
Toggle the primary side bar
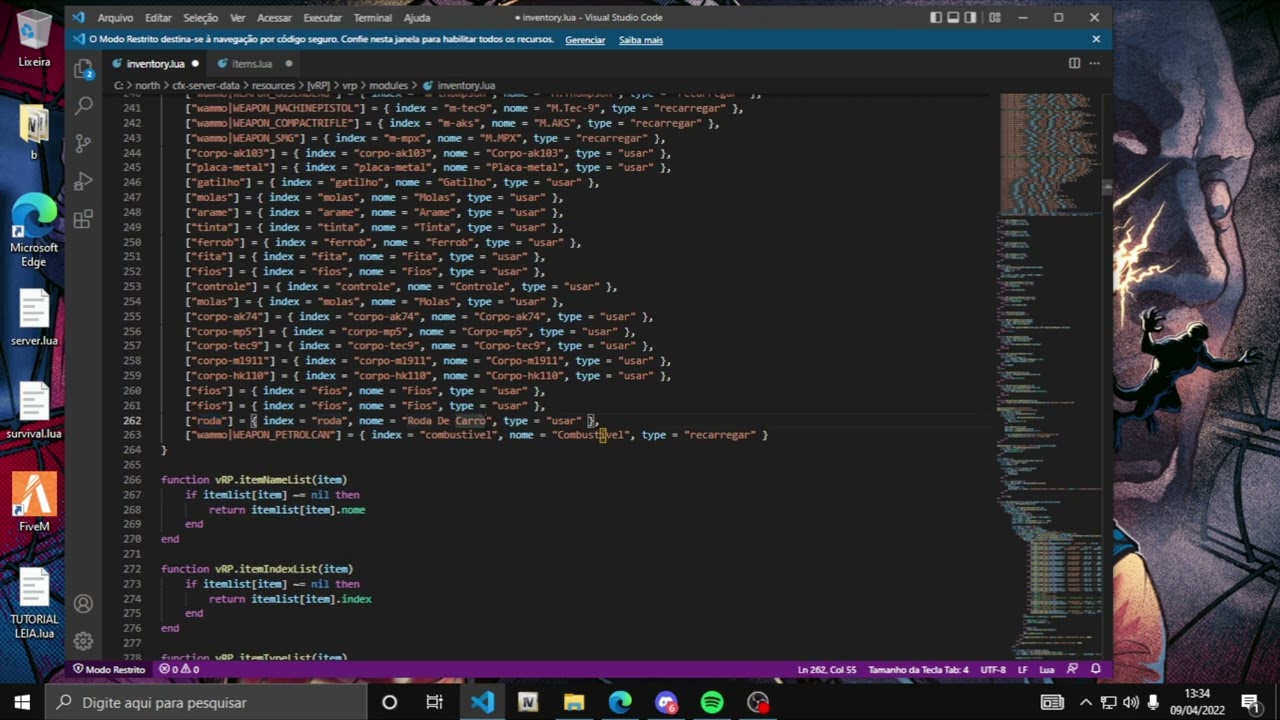936,17
